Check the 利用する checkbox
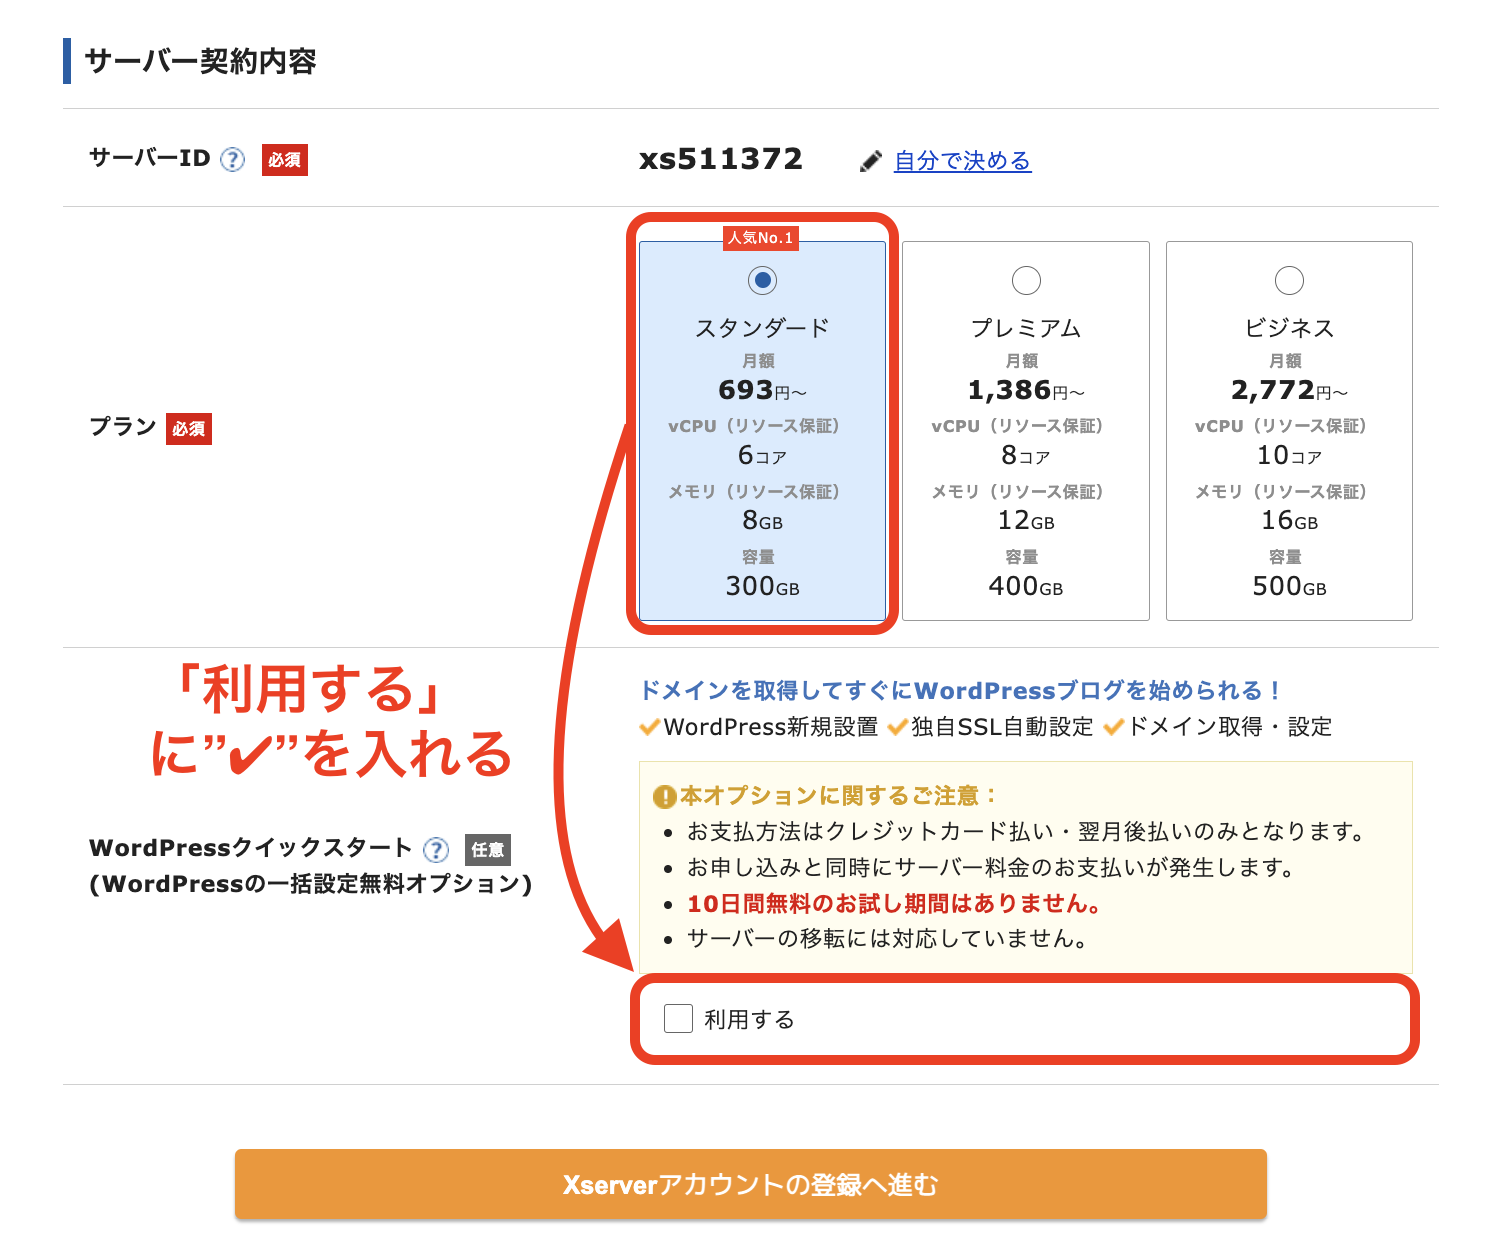This screenshot has height=1256, width=1504. pos(678,1019)
